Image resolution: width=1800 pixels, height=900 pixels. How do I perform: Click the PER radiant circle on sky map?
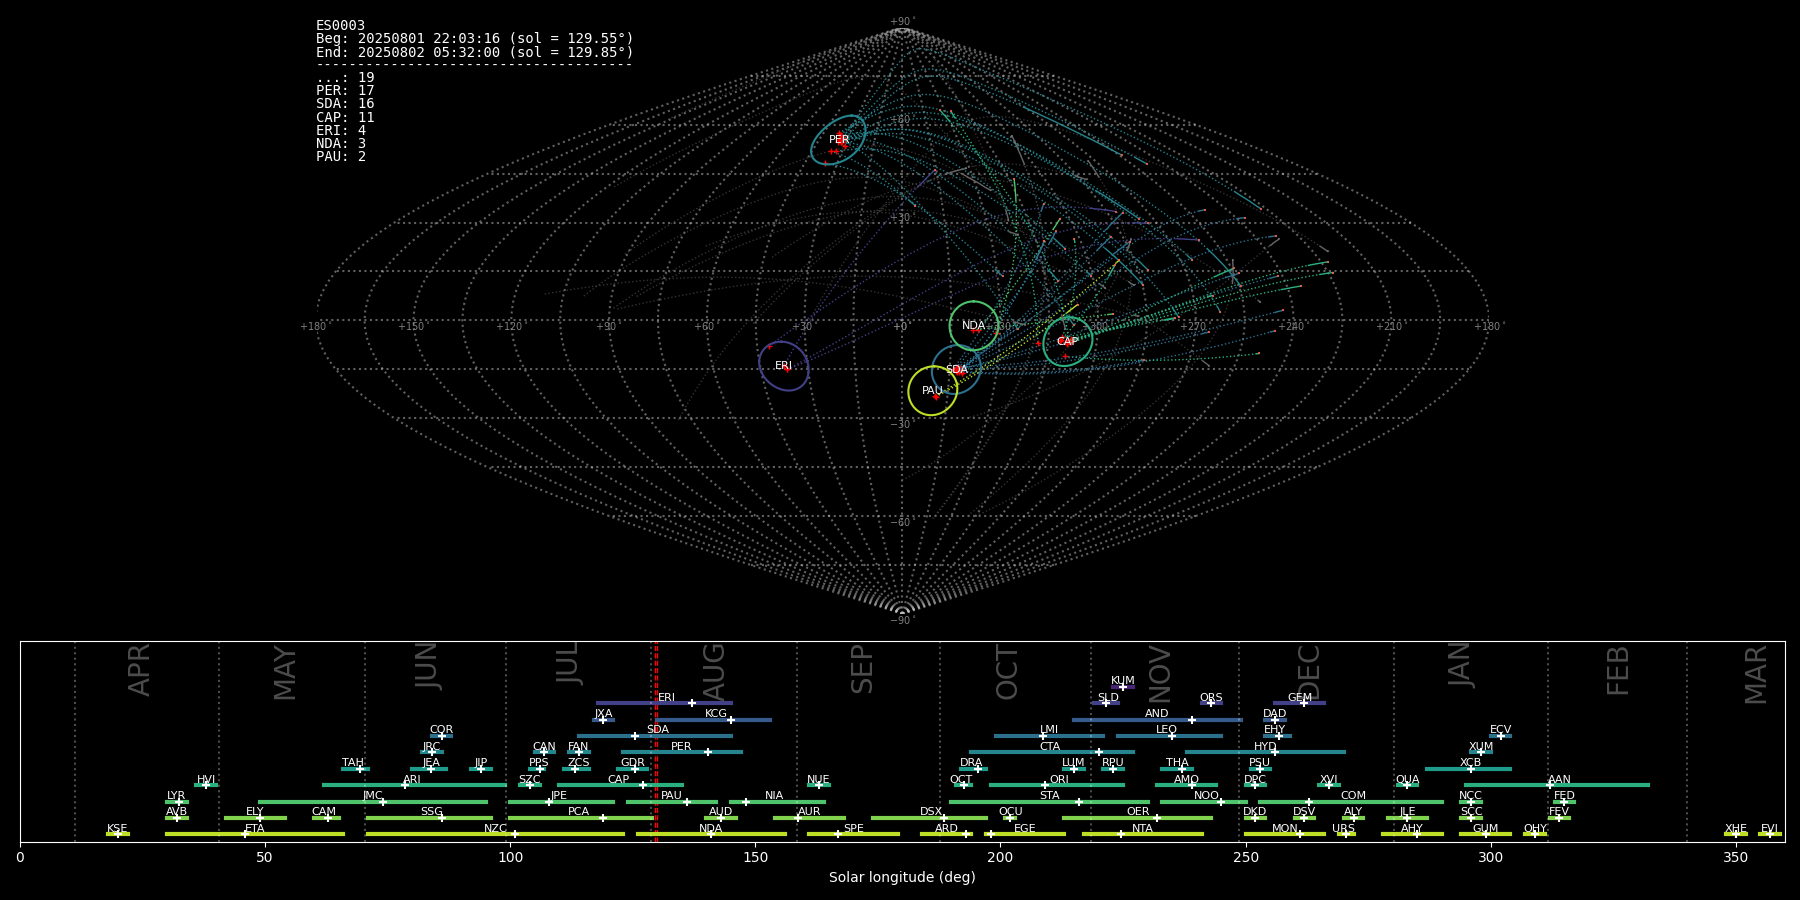pos(838,140)
